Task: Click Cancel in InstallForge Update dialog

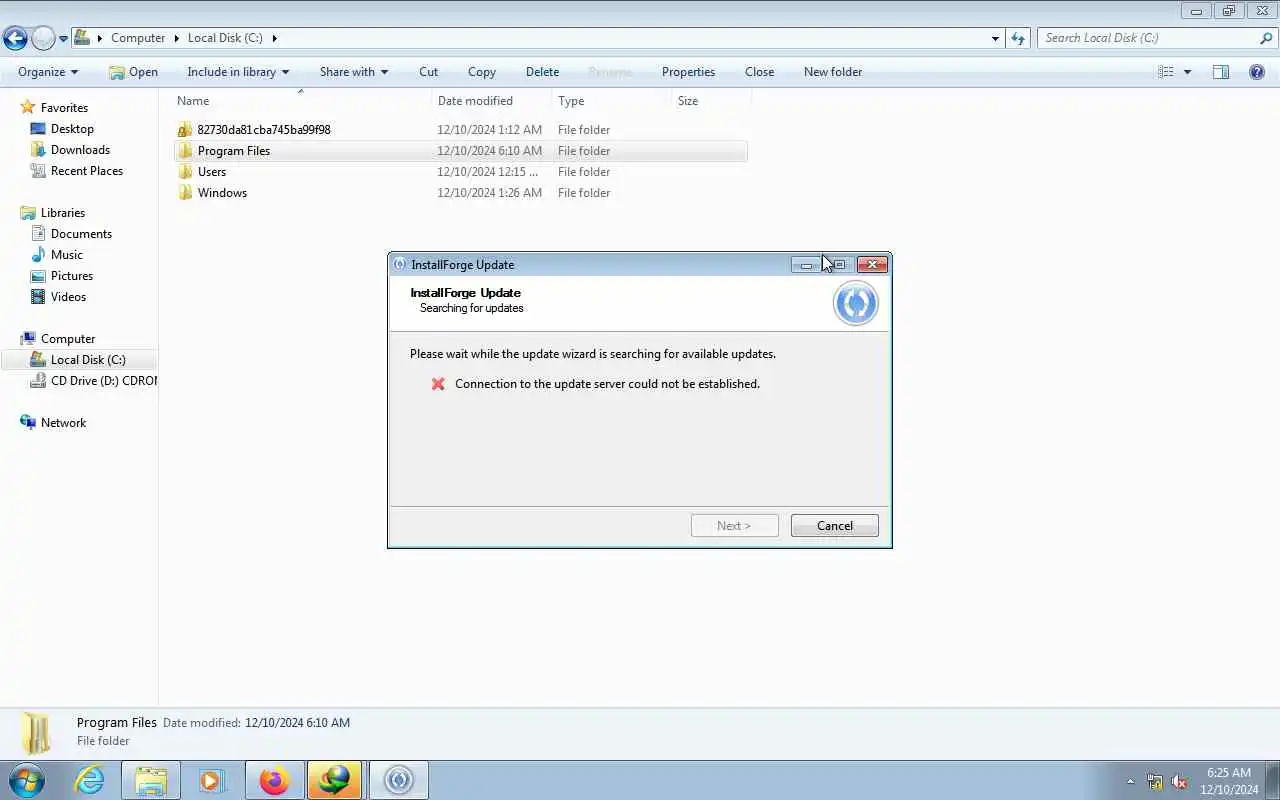Action: (x=835, y=526)
